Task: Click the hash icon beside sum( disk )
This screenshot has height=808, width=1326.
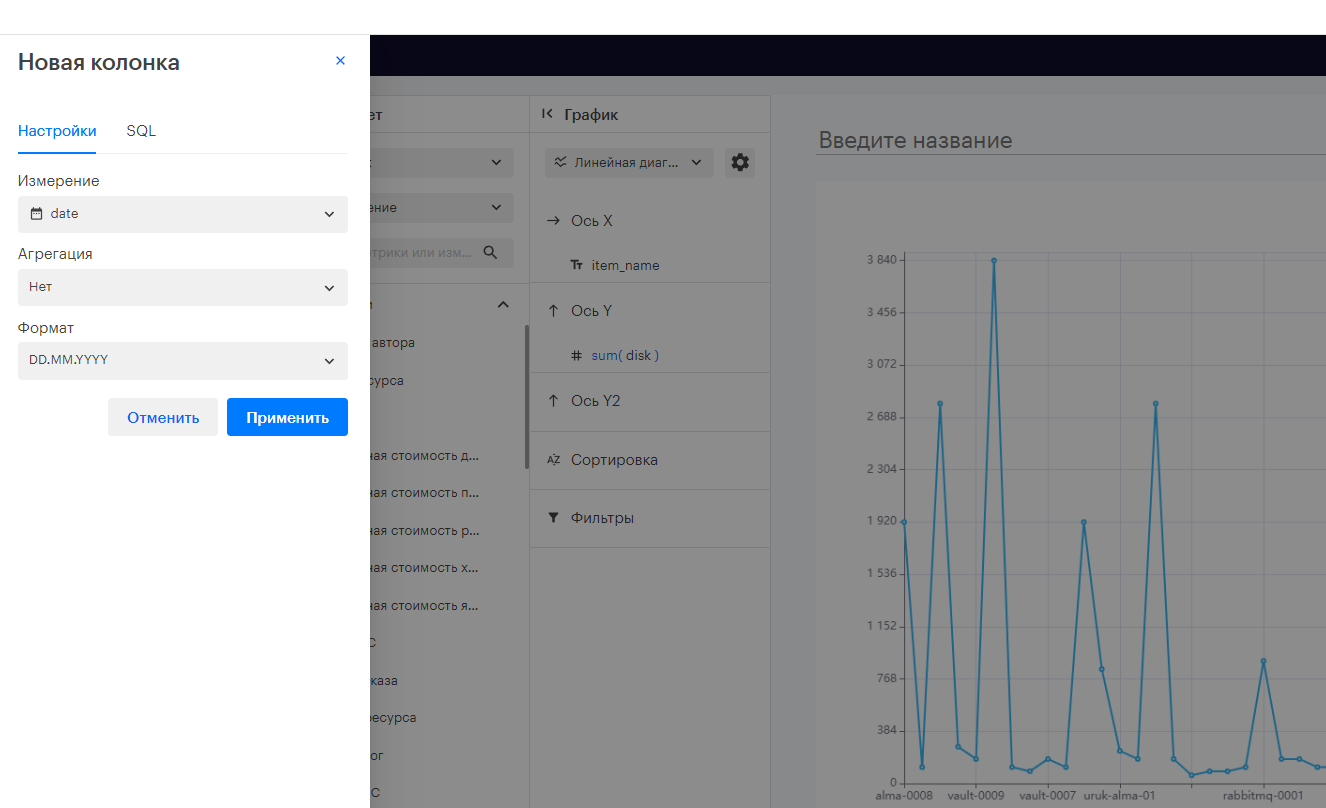Action: point(576,355)
